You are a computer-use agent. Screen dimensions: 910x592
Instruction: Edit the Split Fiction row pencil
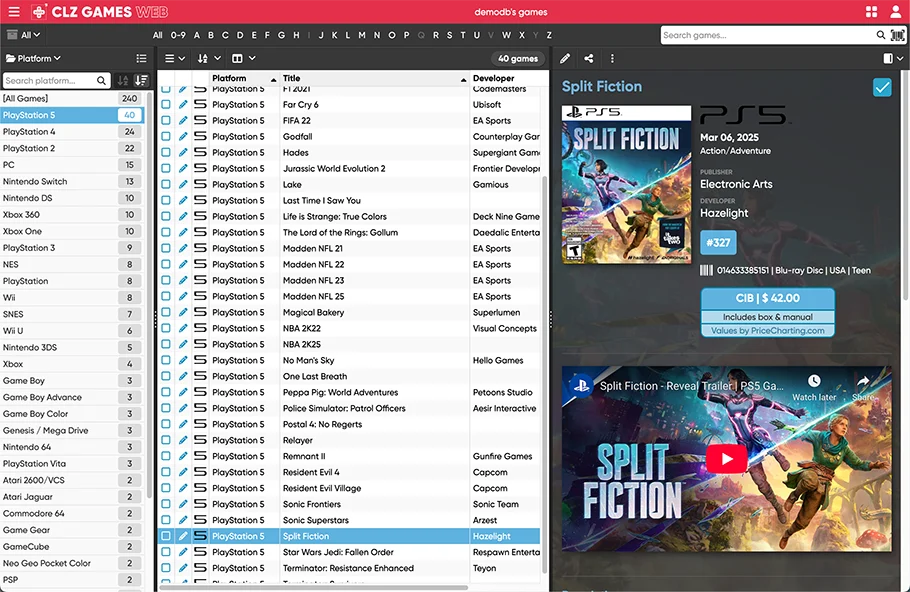[x=183, y=536]
